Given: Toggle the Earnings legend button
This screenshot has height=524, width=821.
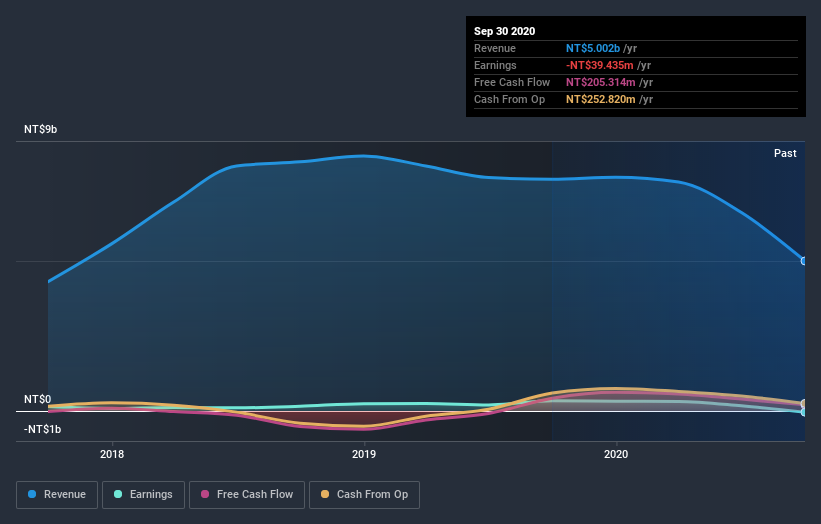Looking at the screenshot, I should point(143,495).
